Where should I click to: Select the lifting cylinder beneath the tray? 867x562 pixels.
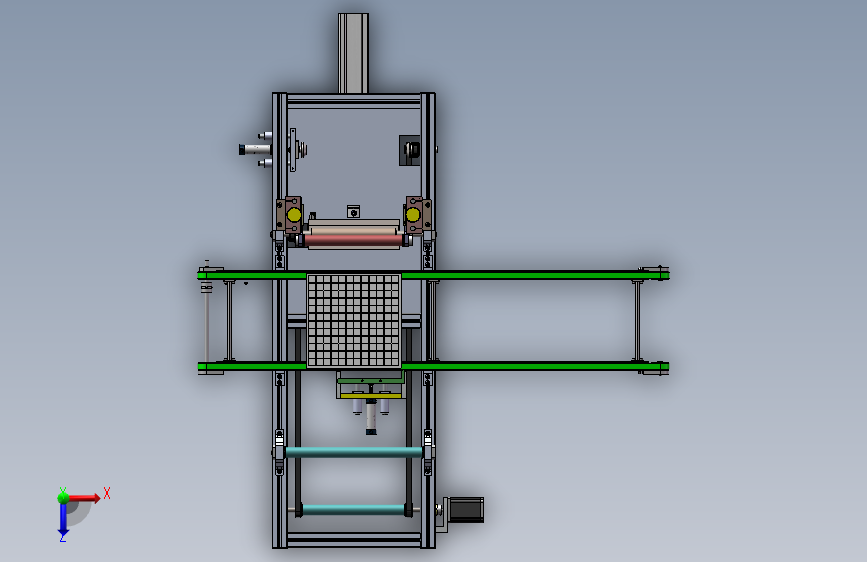[371, 417]
